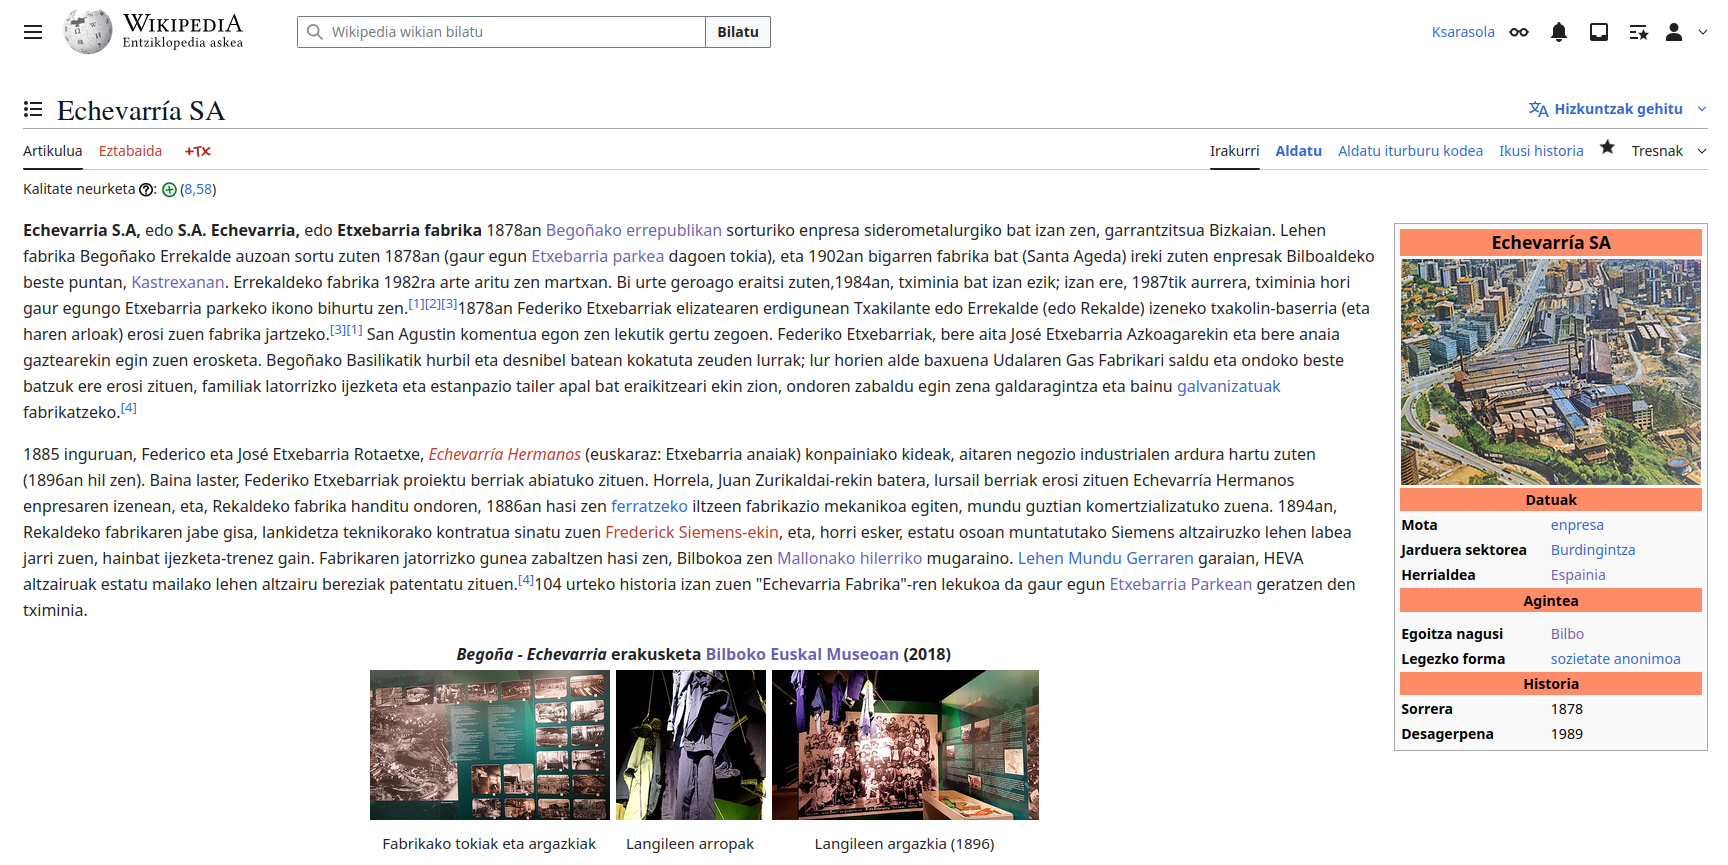Toggle the watch star for this page
Viewport: 1728px width, 865px height.
[1607, 148]
